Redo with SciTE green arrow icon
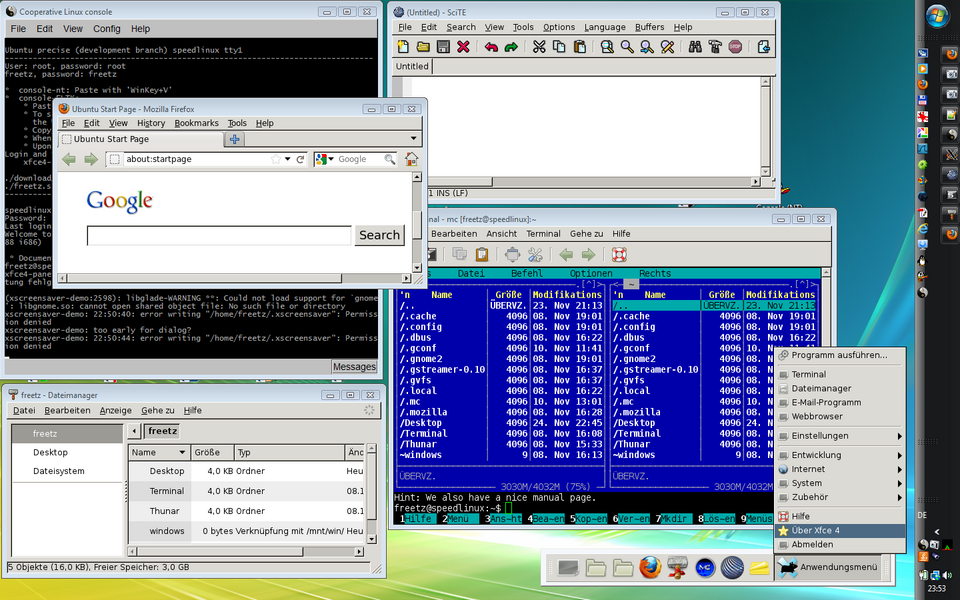This screenshot has width=960, height=600. coord(511,47)
